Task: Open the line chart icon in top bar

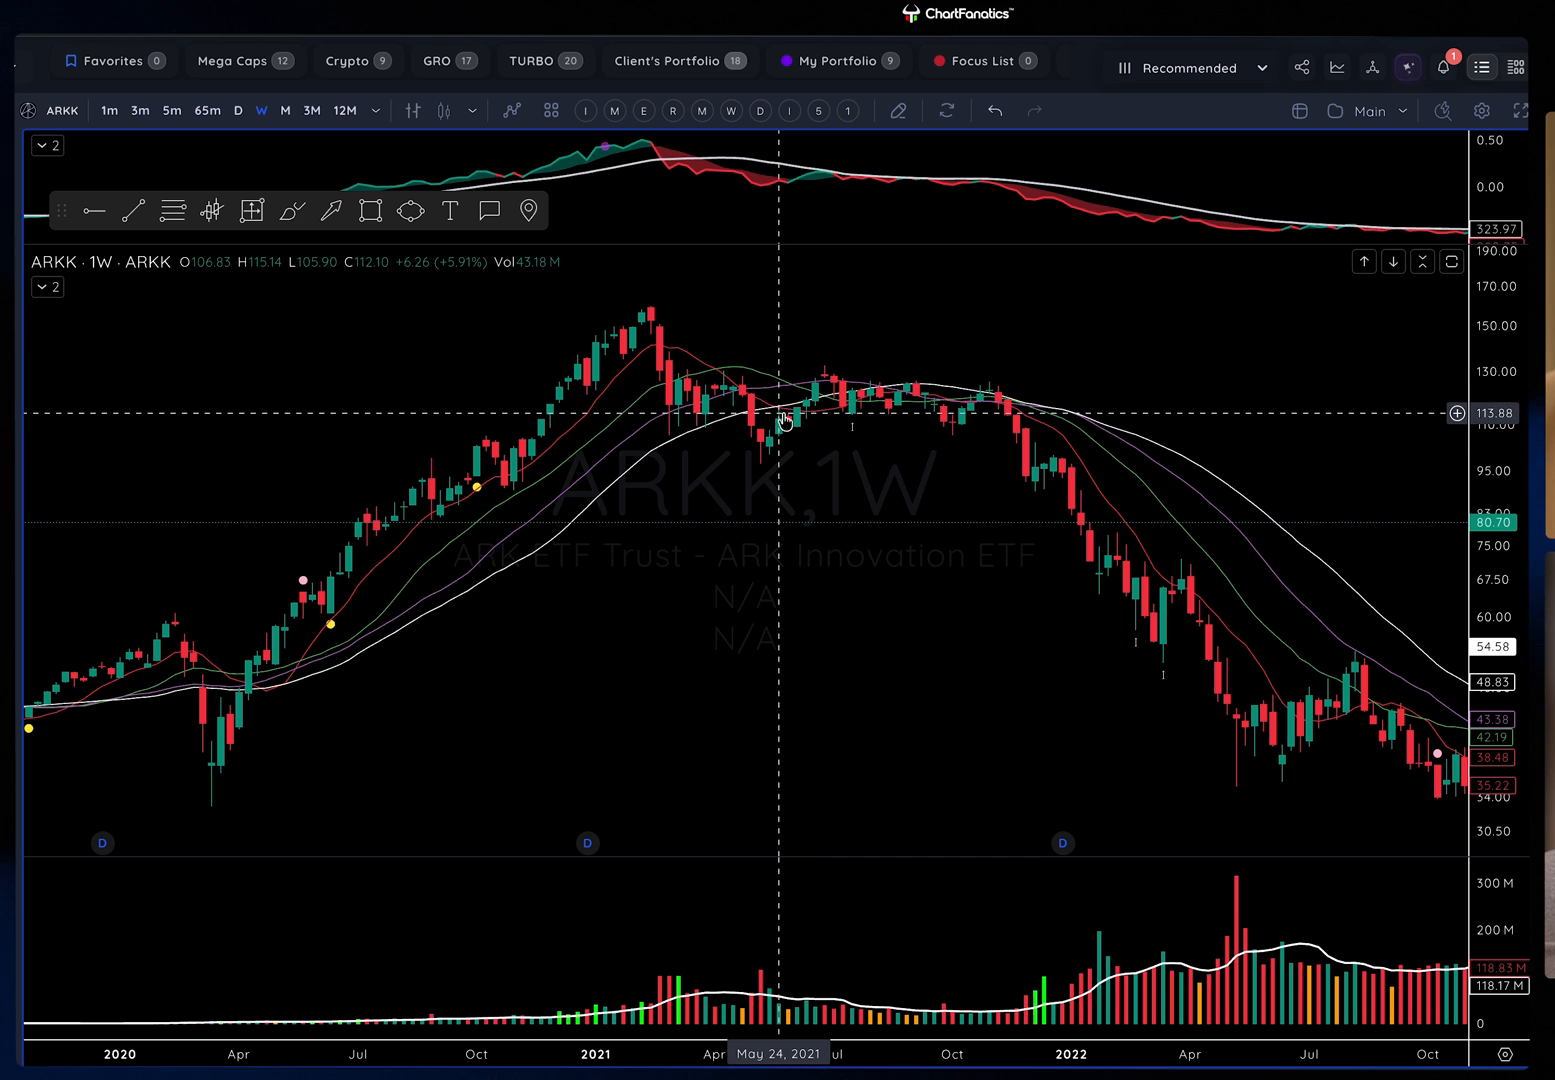Action: click(x=1337, y=67)
